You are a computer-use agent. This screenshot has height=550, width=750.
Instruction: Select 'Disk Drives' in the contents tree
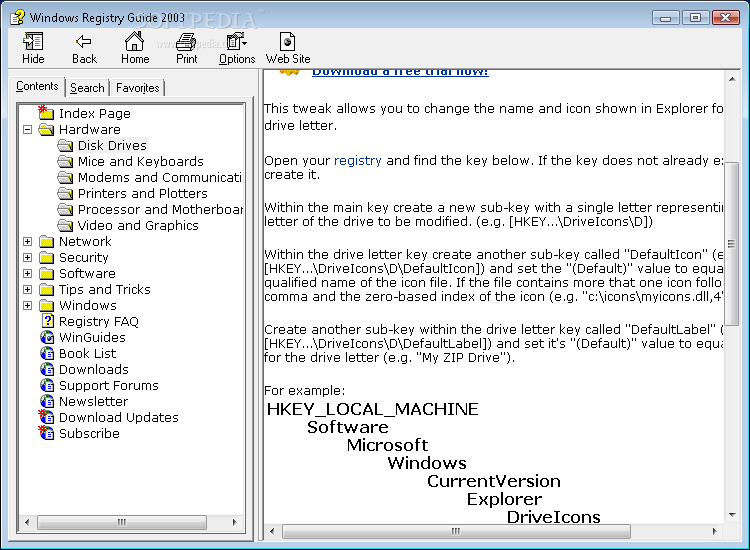pyautogui.click(x=112, y=145)
